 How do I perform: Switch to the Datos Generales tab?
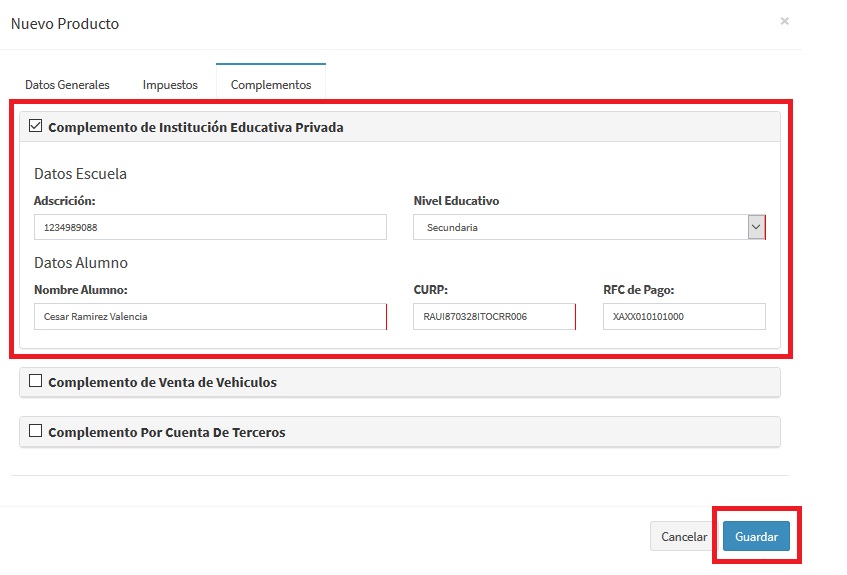(67, 85)
